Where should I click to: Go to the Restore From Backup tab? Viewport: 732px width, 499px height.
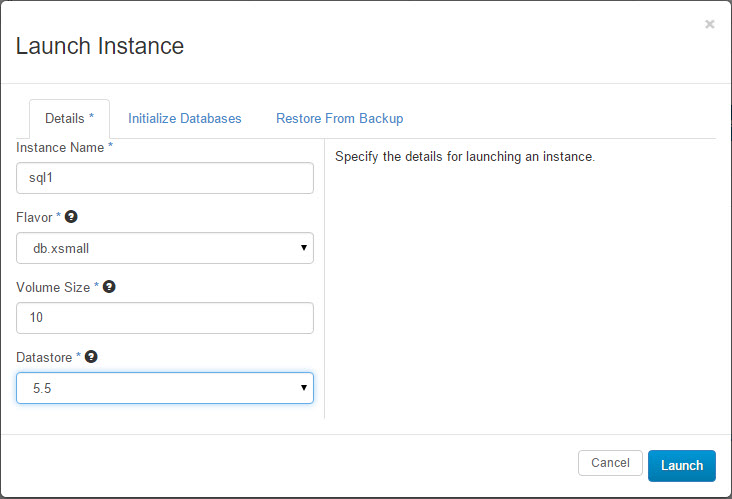click(339, 118)
